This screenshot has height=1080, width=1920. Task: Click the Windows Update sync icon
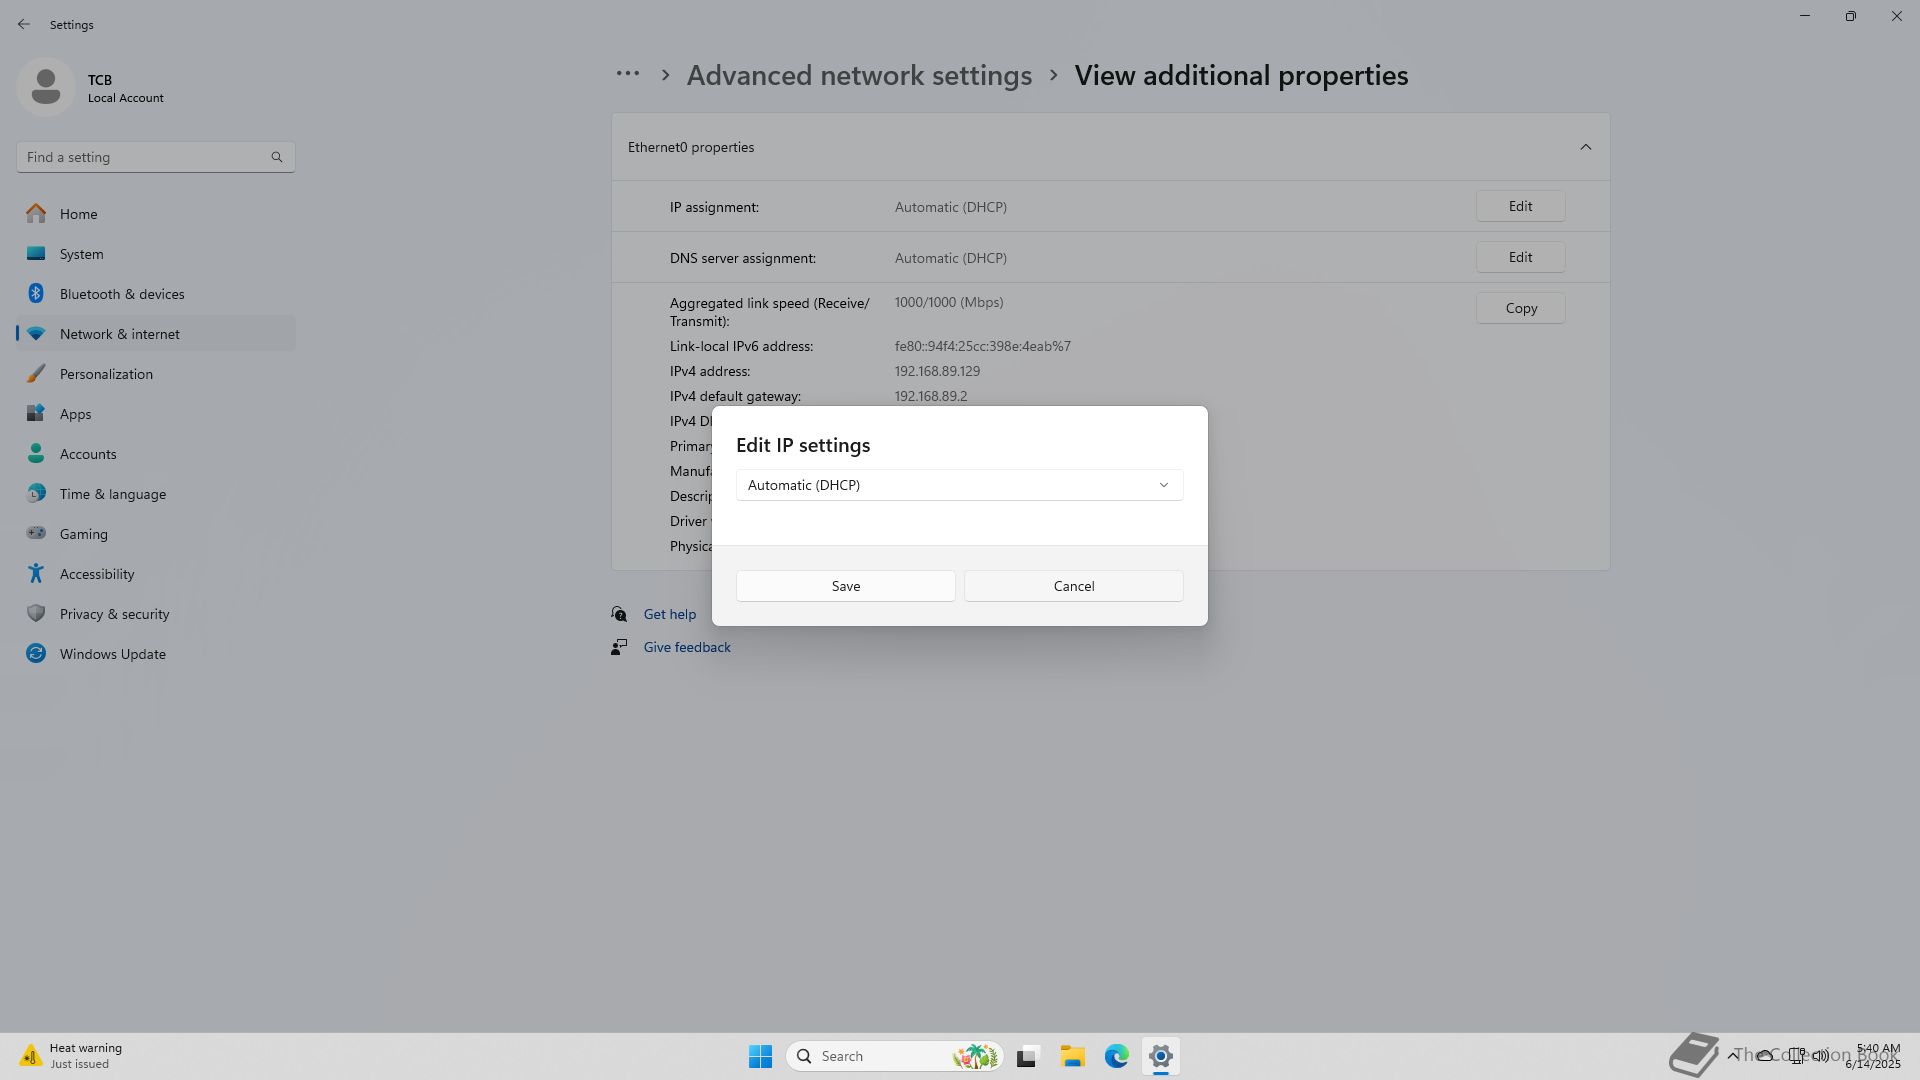[36, 654]
